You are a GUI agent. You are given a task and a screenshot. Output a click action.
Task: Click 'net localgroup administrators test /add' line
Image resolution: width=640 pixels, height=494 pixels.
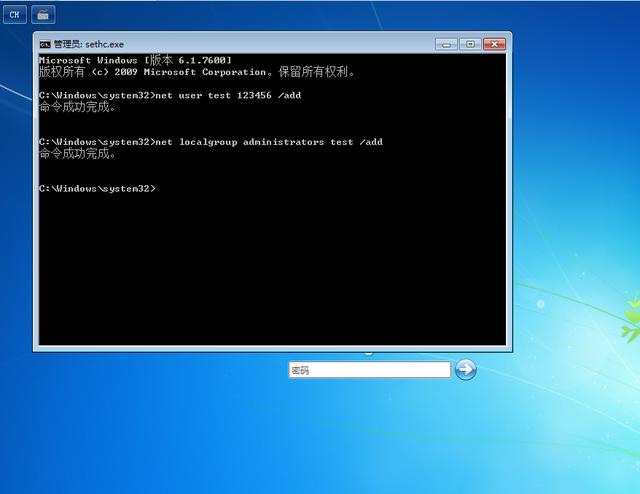269,142
